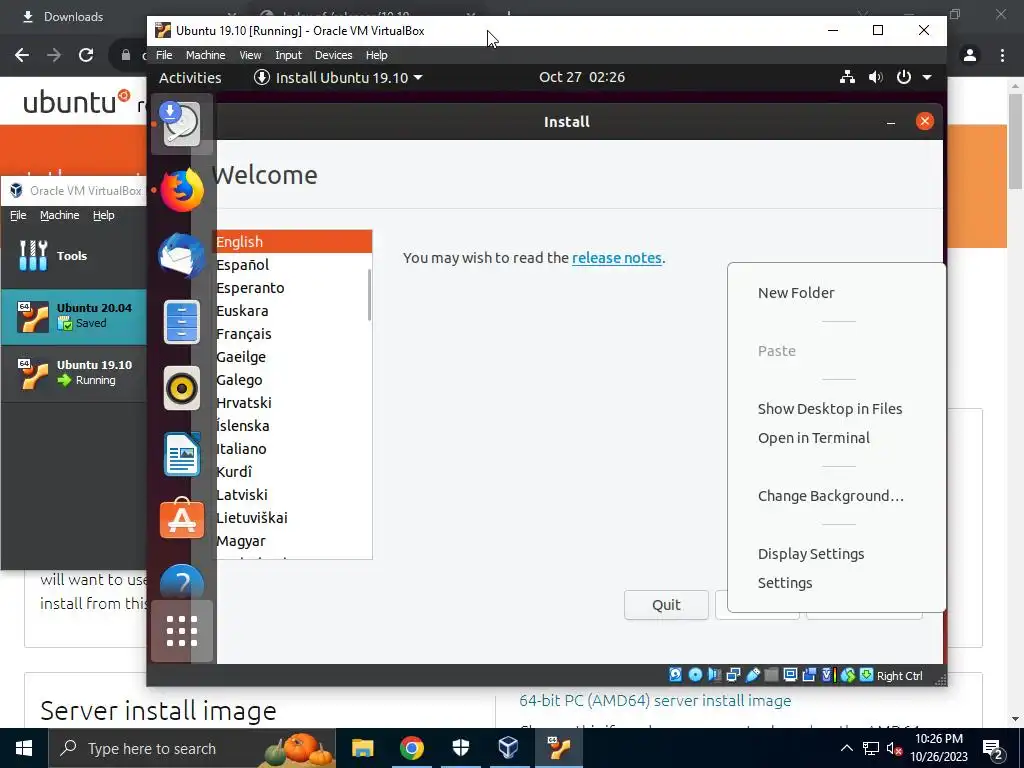Open the release notes link
Viewport: 1024px width, 768px height.
click(x=616, y=257)
